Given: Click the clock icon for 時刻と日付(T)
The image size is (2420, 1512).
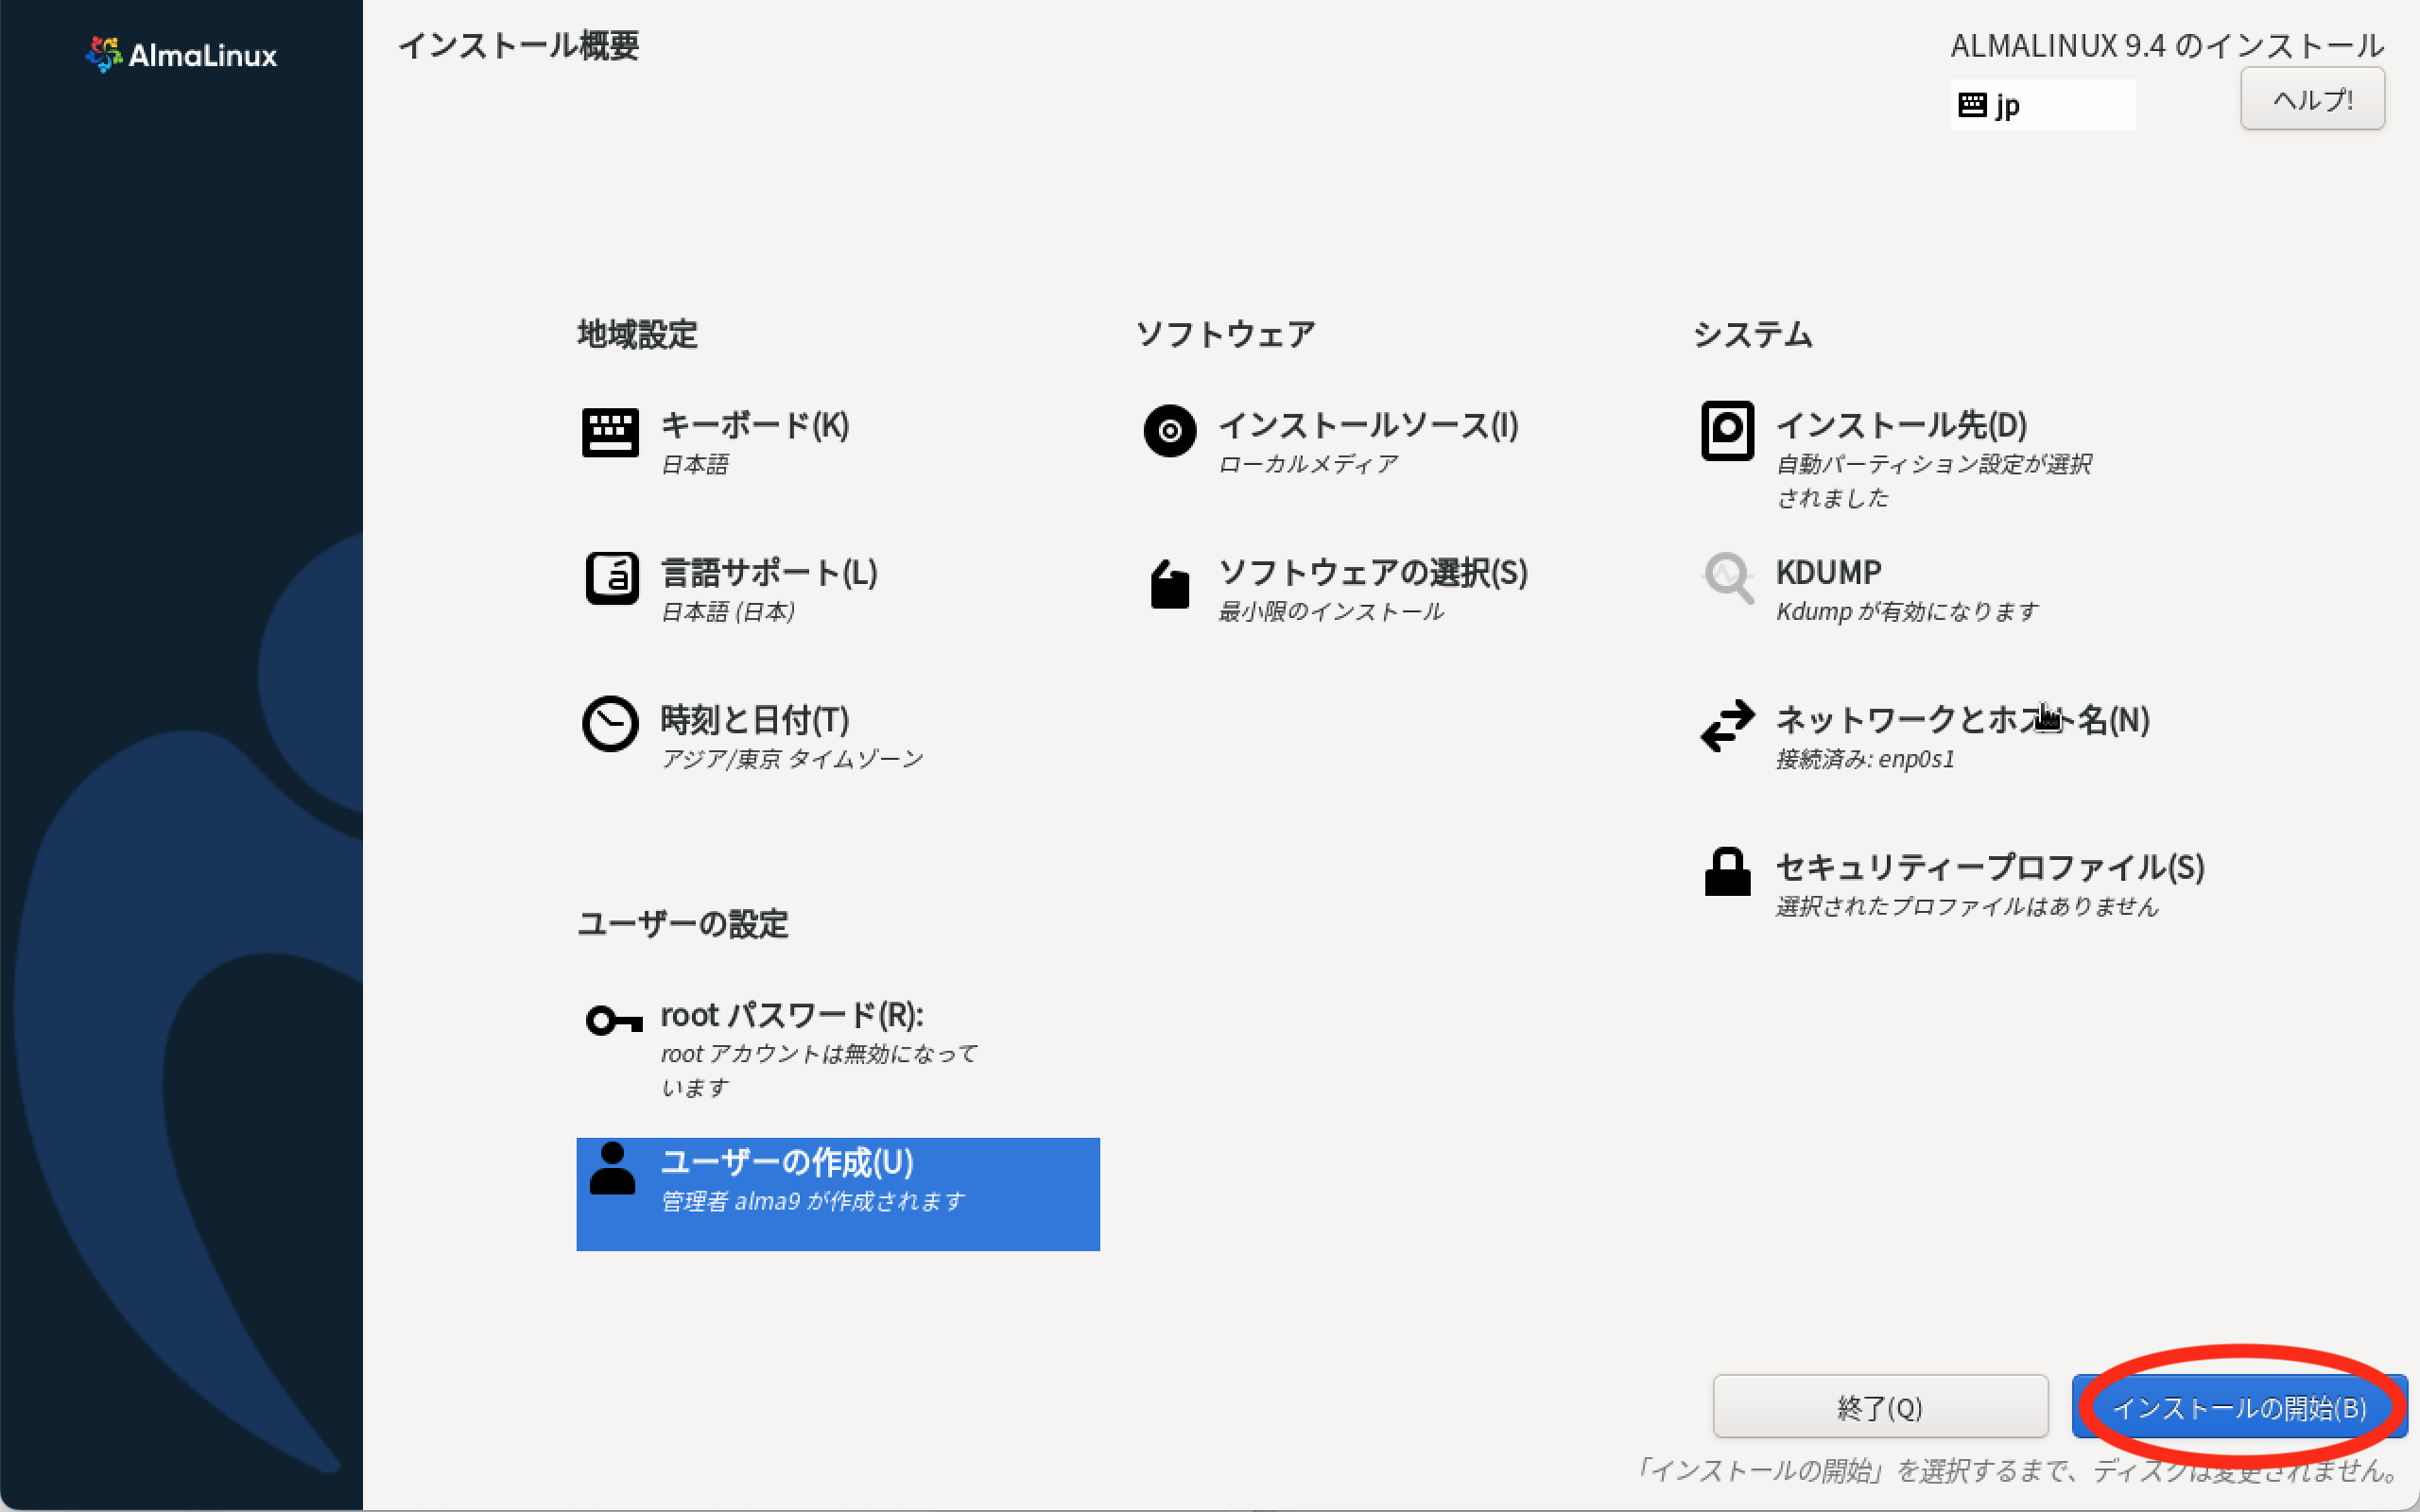Looking at the screenshot, I should [x=610, y=724].
